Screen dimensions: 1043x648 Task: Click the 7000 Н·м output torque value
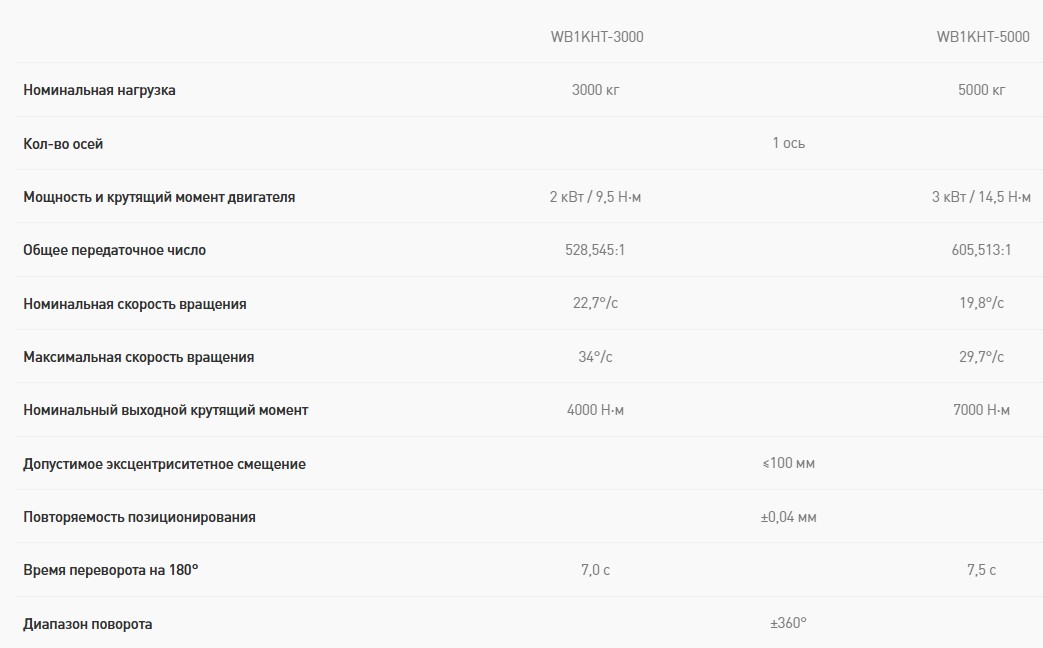[981, 410]
